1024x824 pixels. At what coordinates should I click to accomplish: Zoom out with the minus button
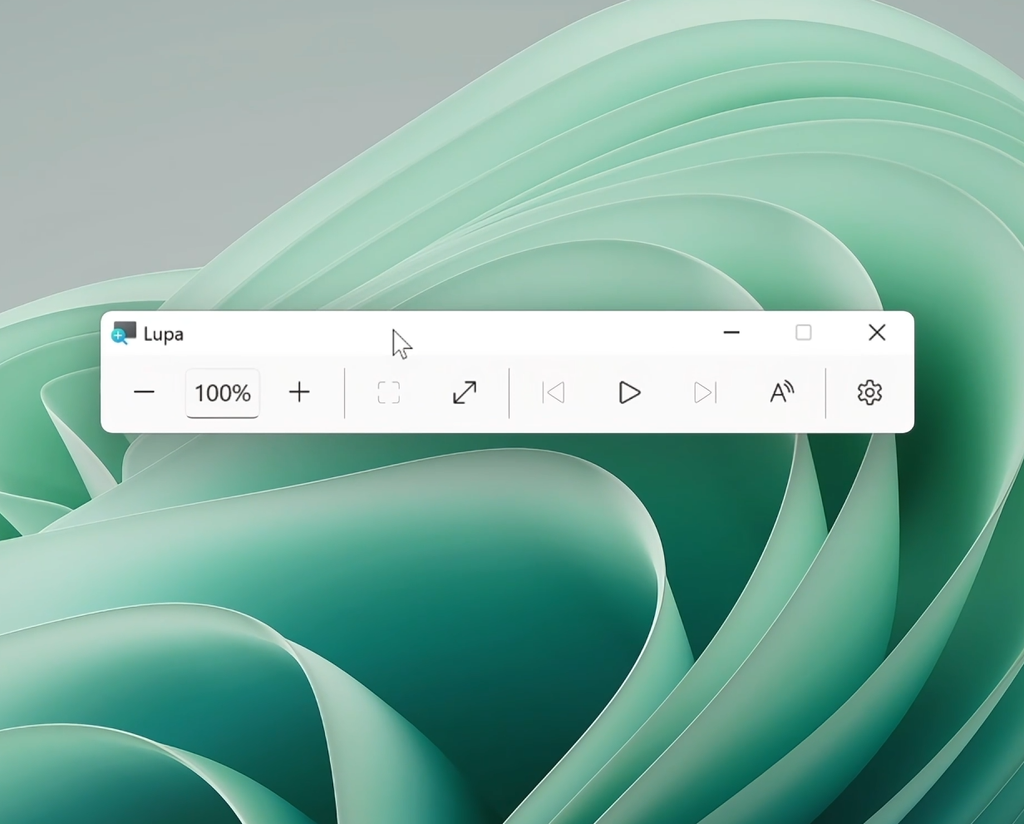144,392
